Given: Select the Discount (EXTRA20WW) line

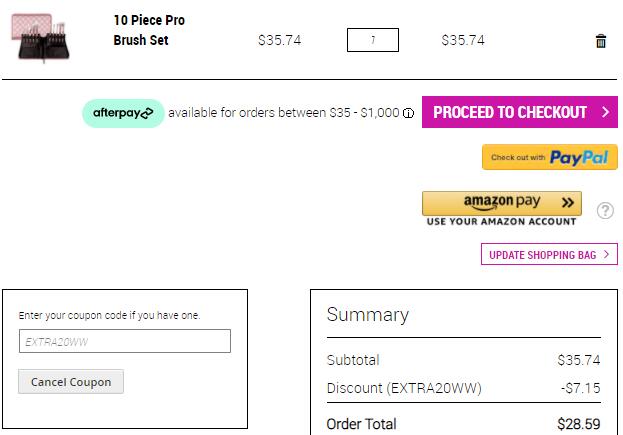Looking at the screenshot, I should click(x=404, y=388).
